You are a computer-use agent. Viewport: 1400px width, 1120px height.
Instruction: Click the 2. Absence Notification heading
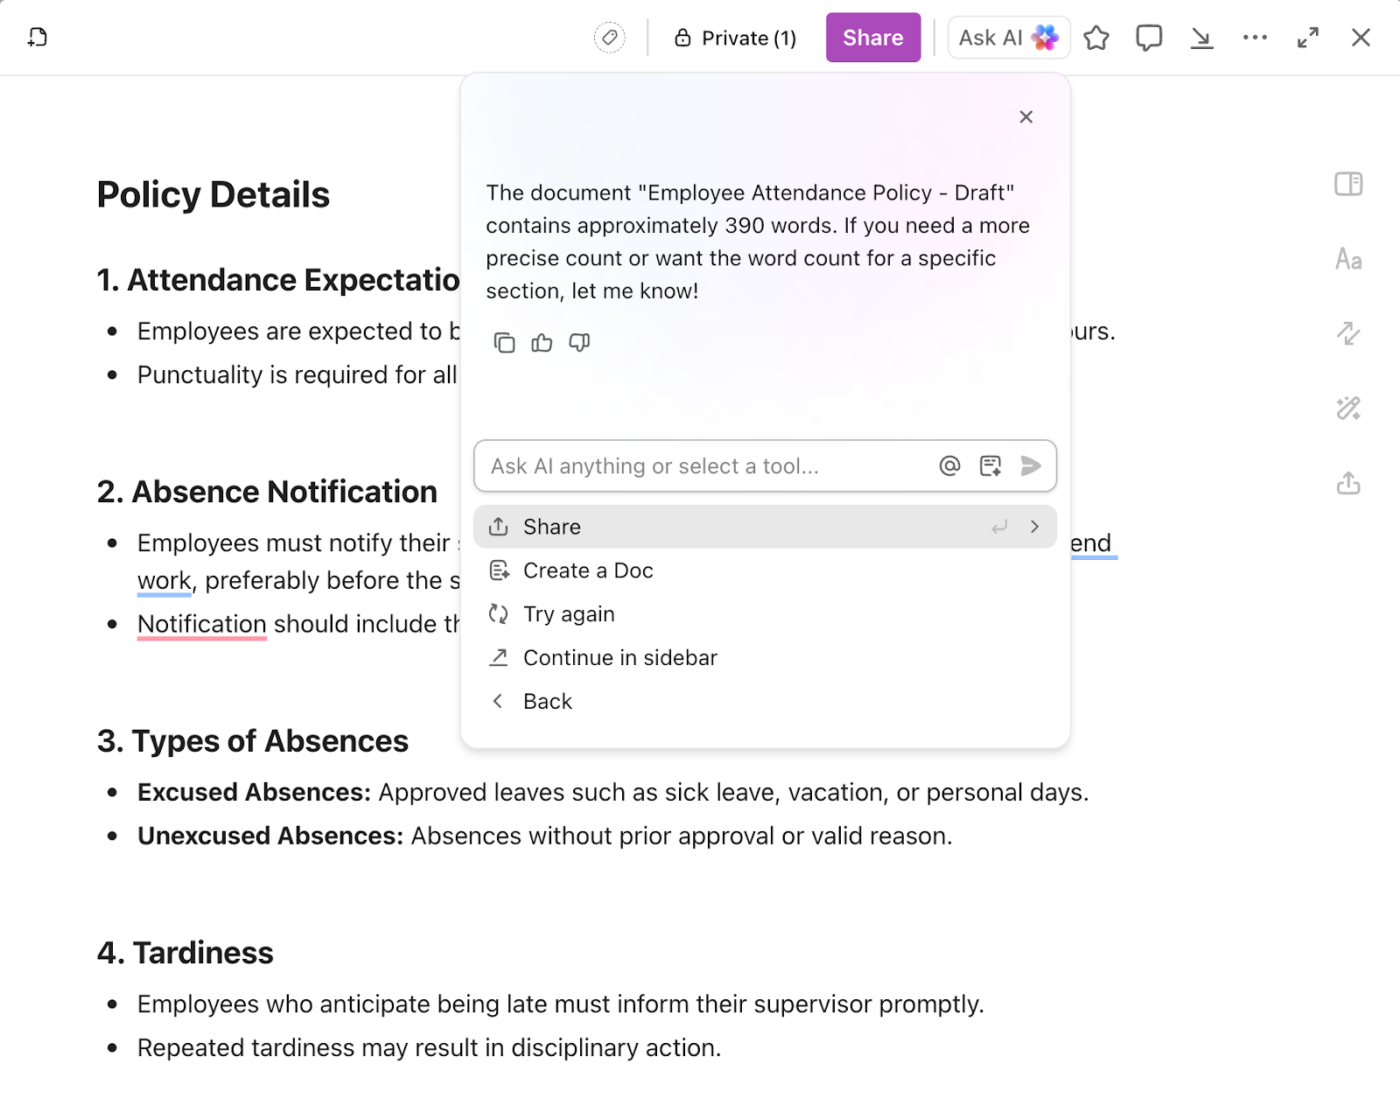[267, 492]
